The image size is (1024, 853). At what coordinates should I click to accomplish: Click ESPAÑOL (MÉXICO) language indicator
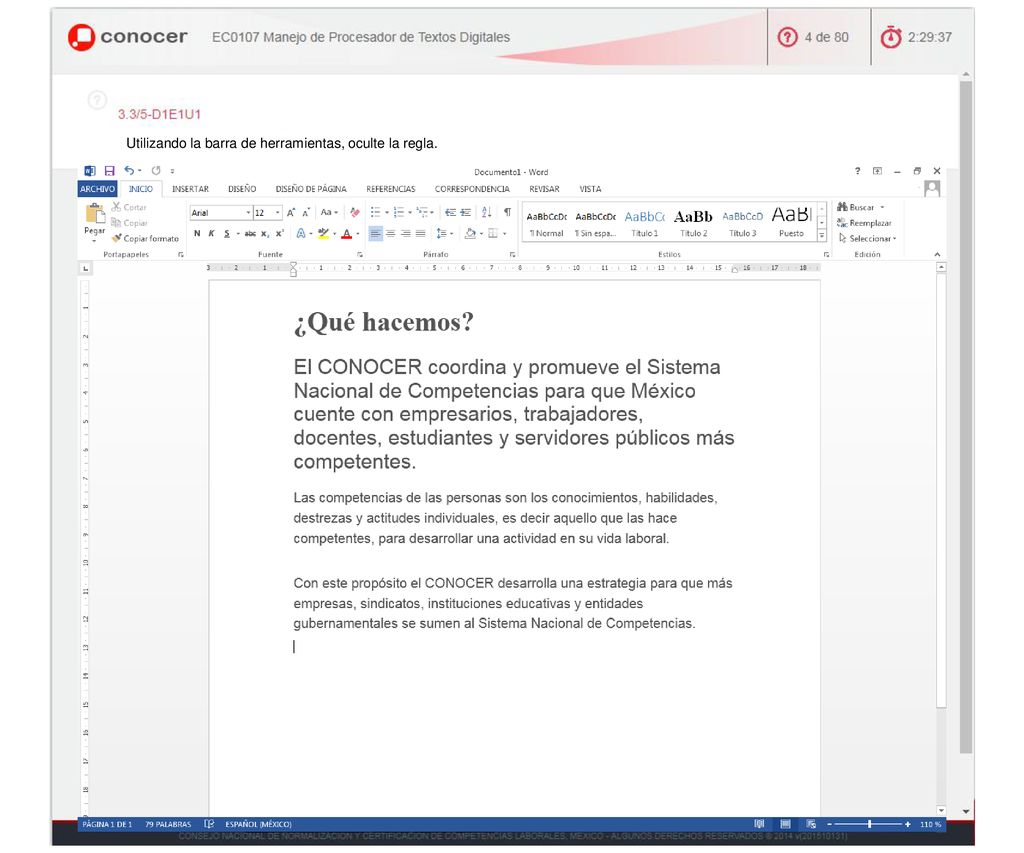259,824
